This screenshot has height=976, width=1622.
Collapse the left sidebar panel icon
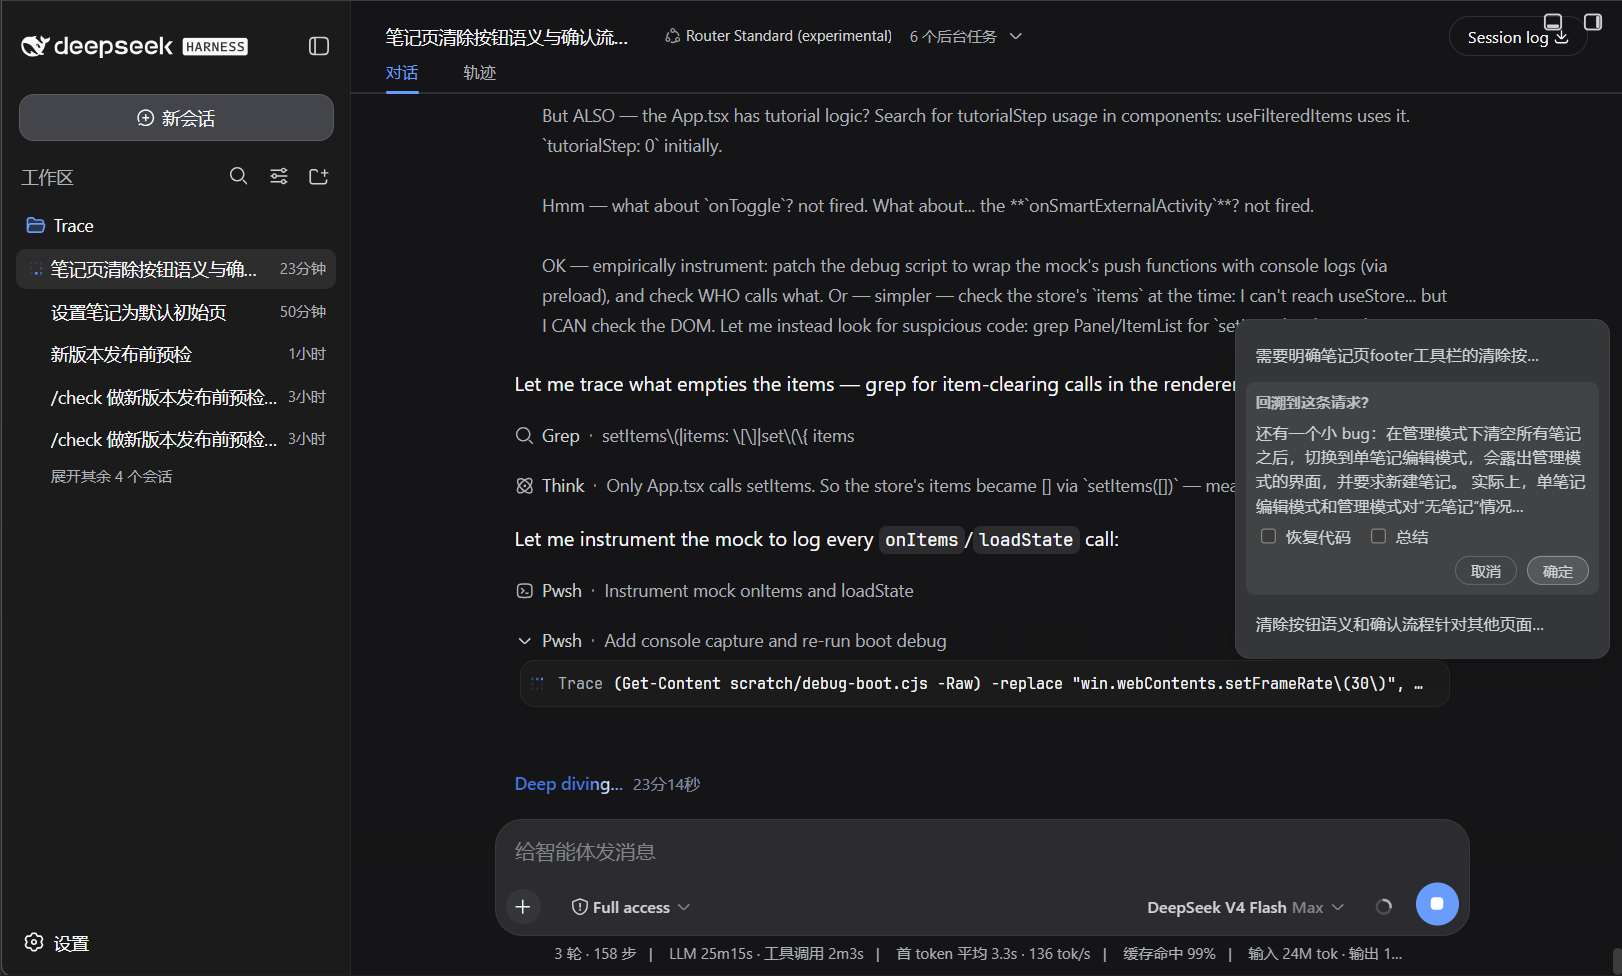click(319, 46)
